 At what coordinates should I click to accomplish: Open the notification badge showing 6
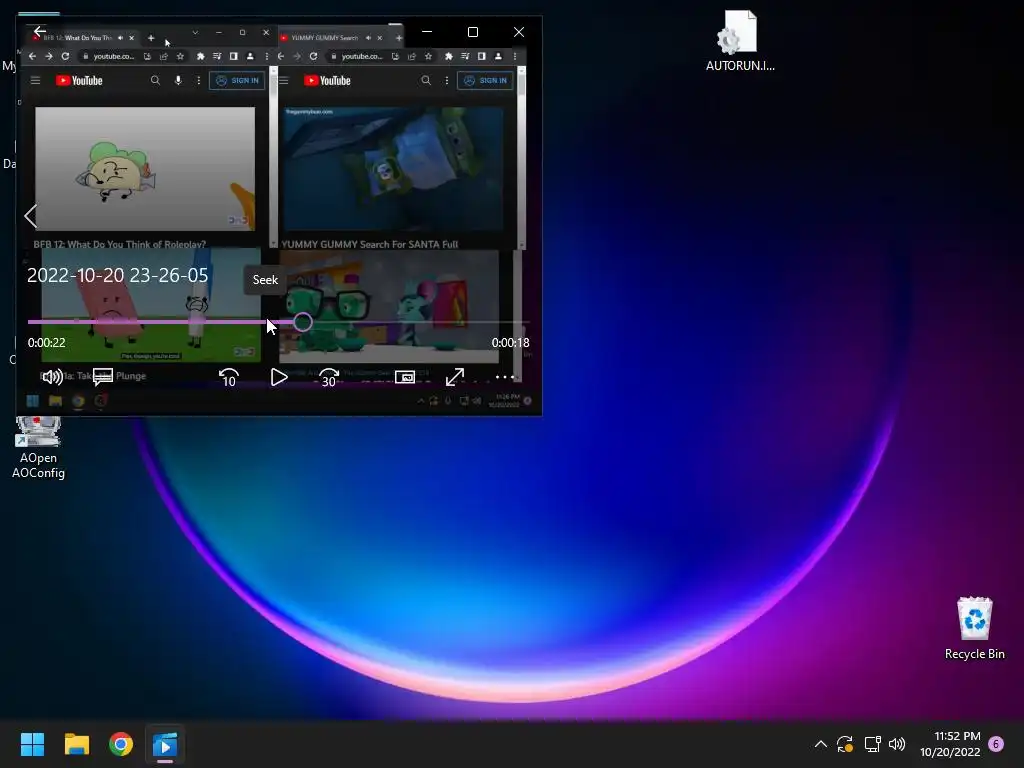coord(996,744)
